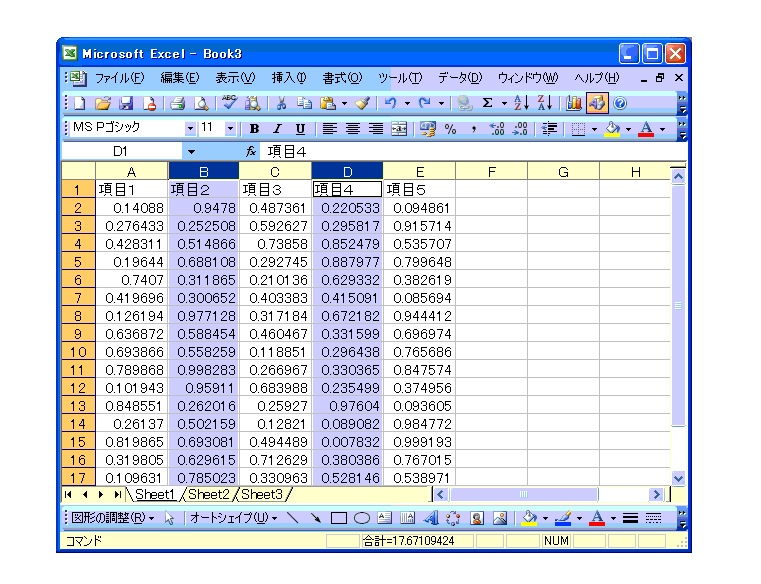Open the データ(D) menu

coord(460,78)
